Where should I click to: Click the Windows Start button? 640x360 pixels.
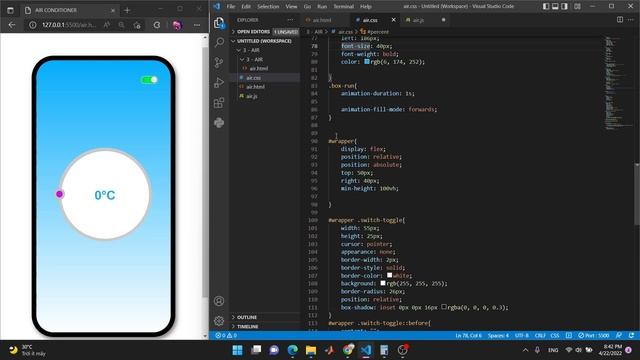237,350
